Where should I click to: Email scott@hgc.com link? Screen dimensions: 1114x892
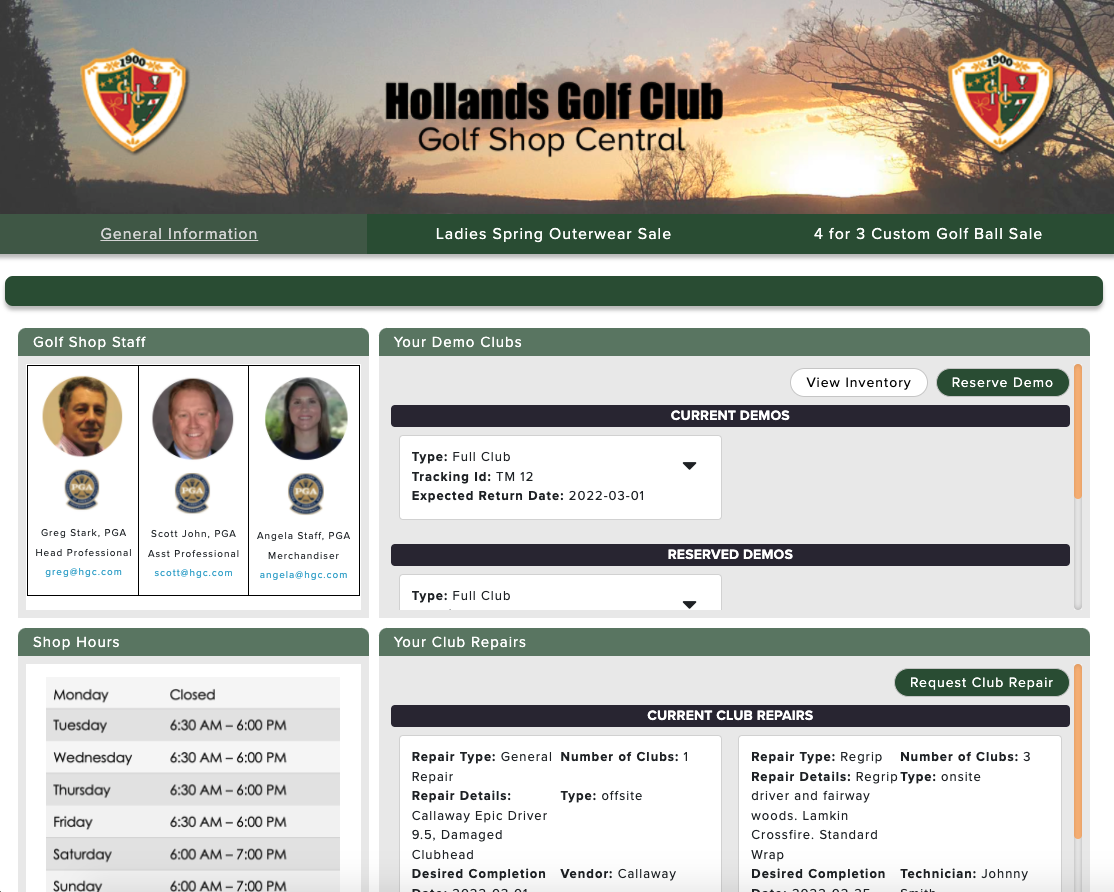tap(193, 572)
